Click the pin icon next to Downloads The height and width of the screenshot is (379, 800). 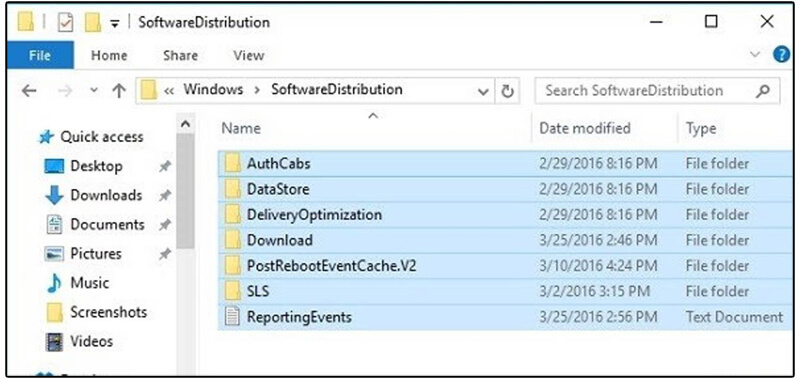tap(164, 195)
